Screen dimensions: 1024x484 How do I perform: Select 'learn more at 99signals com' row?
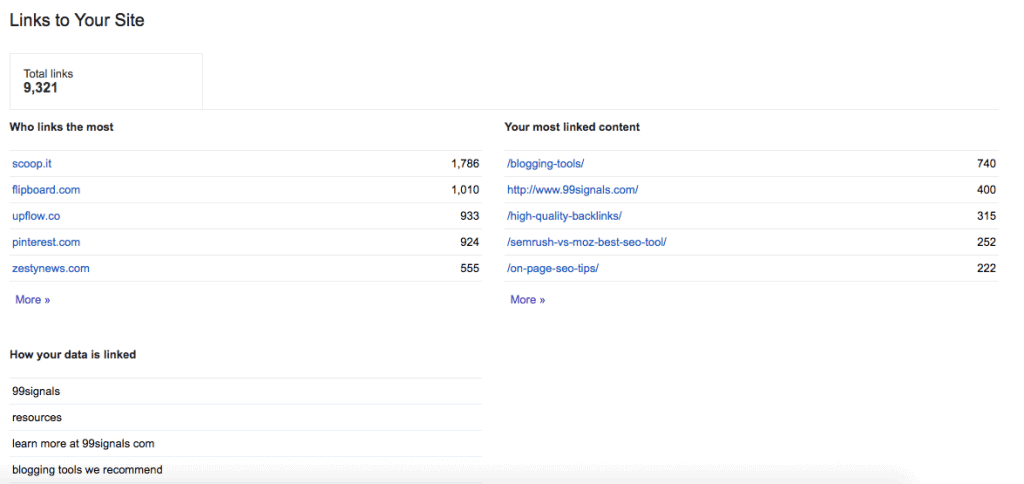(x=83, y=443)
